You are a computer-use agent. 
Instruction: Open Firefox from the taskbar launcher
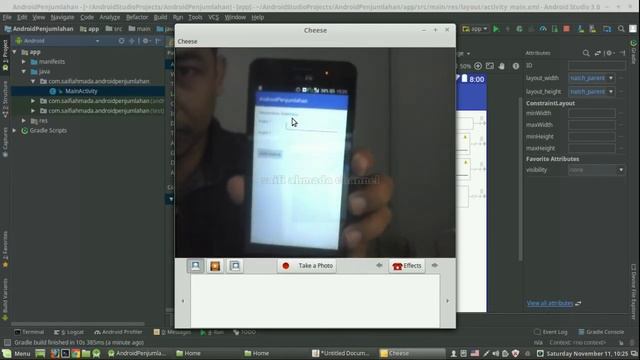tap(55, 353)
